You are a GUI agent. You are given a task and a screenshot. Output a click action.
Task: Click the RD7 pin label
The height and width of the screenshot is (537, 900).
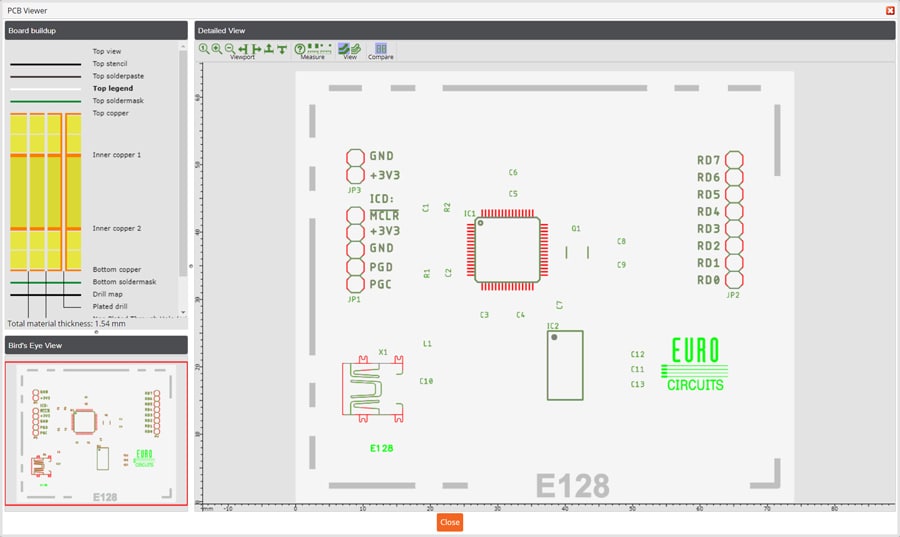708,160
